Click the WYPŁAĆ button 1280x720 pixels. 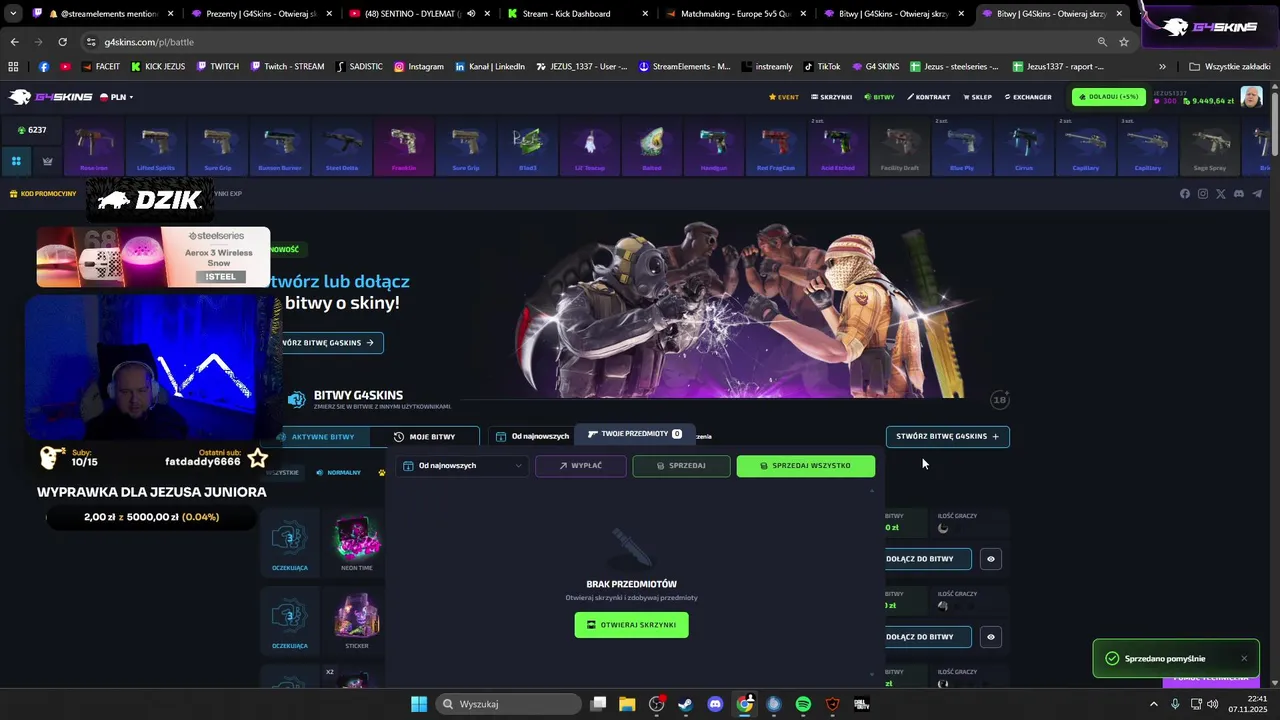581,466
